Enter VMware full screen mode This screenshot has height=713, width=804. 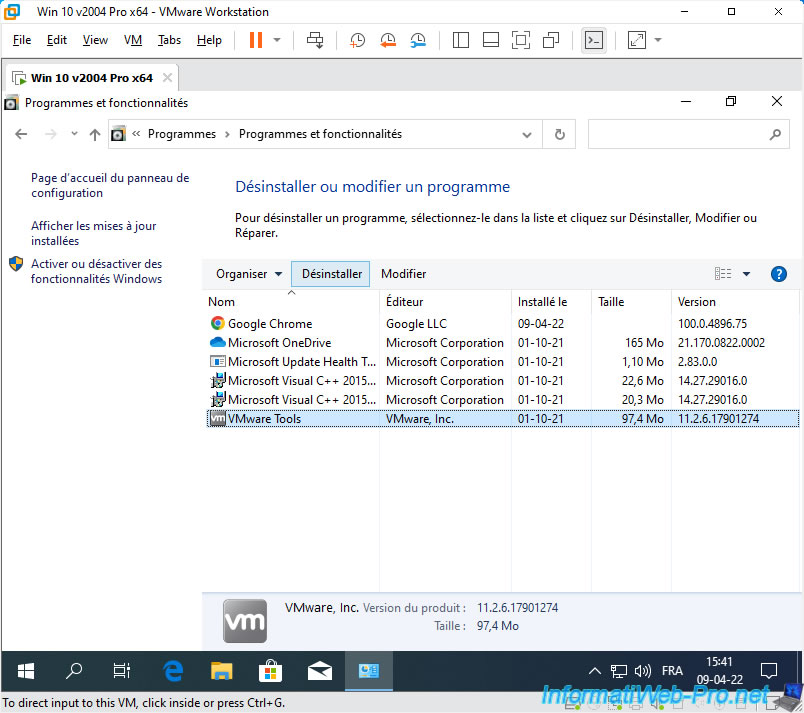521,40
